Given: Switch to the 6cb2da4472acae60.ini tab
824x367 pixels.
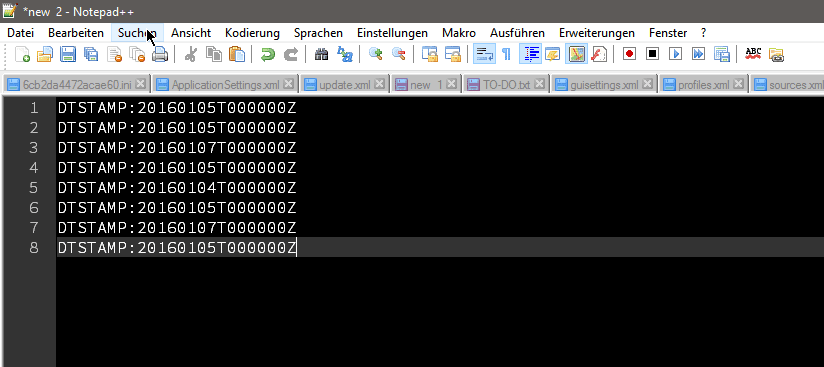Looking at the screenshot, I should tap(77, 85).
